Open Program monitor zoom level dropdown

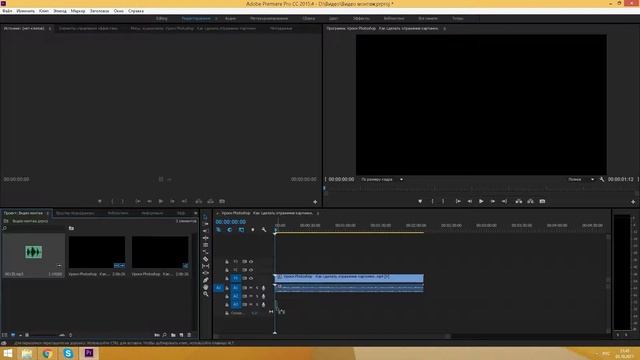coord(382,180)
